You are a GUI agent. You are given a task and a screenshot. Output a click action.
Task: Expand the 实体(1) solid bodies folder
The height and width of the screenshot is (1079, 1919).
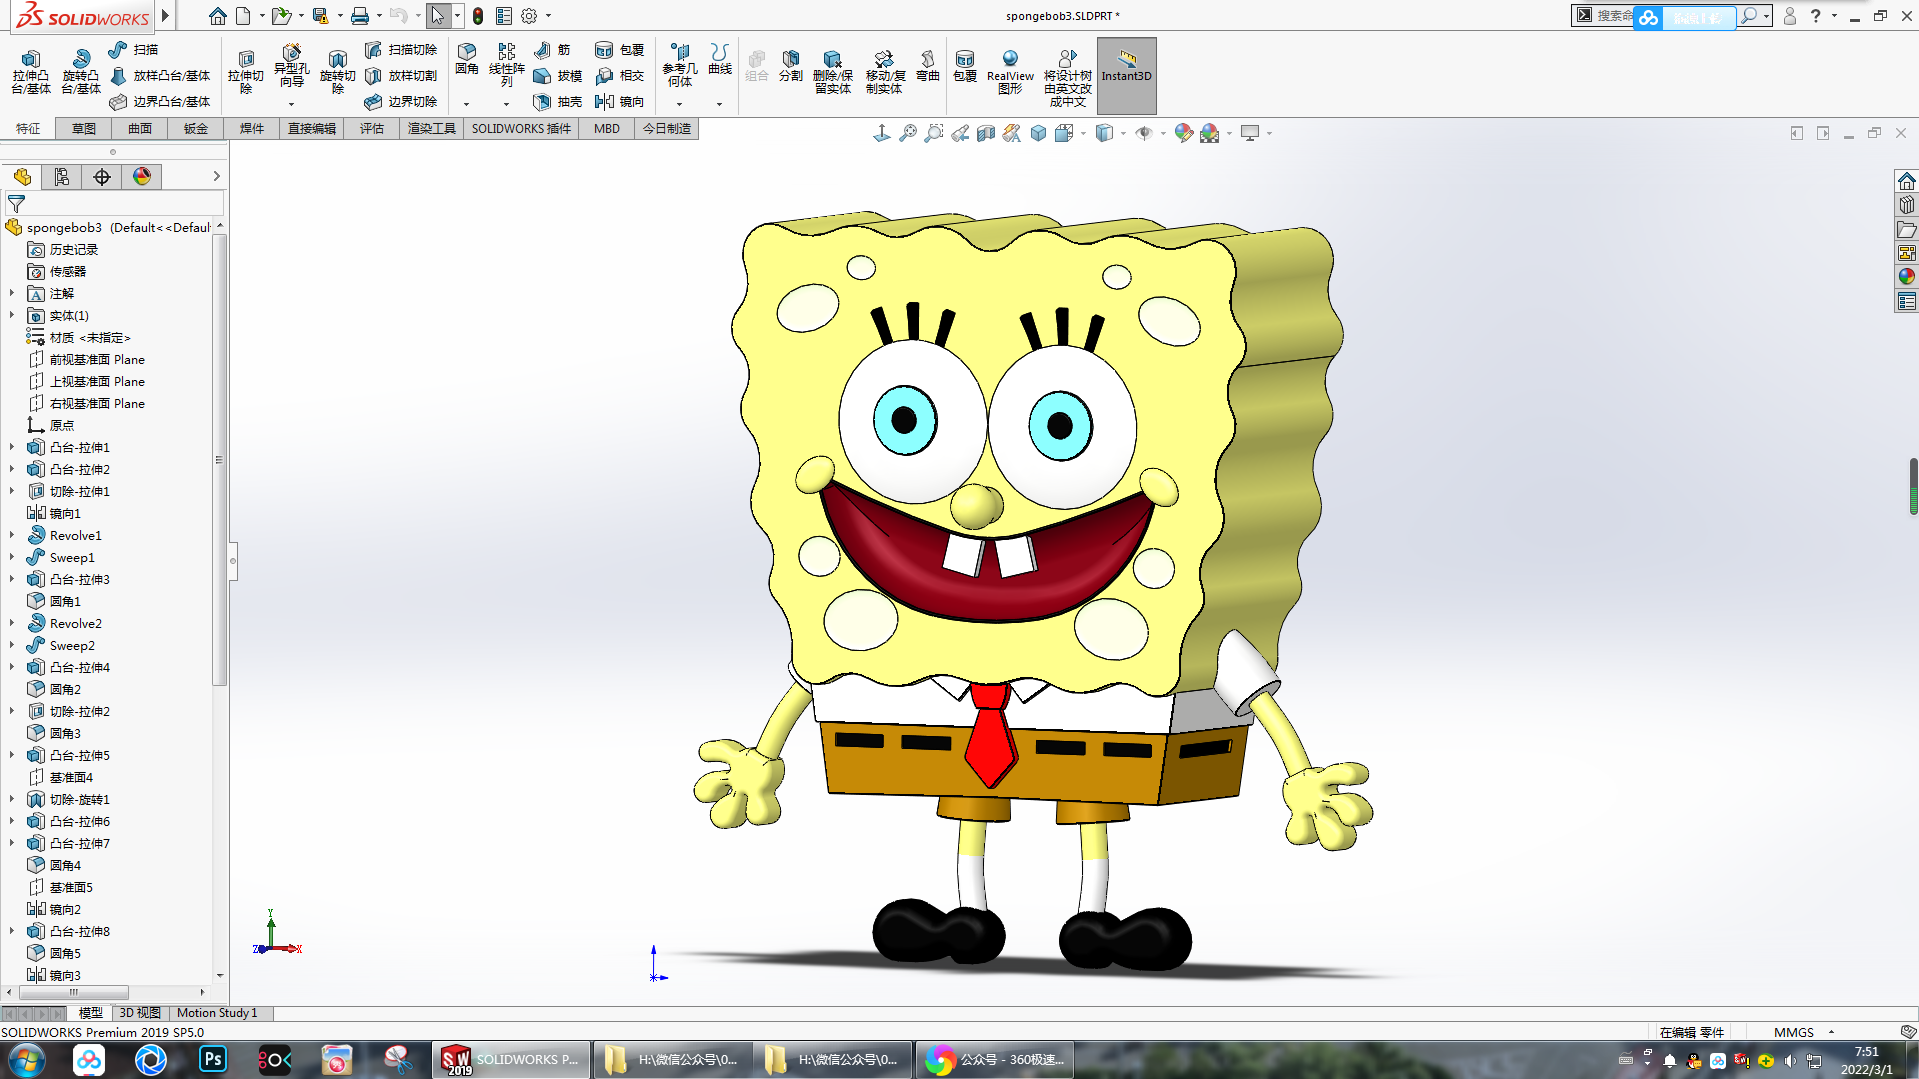tap(12, 315)
